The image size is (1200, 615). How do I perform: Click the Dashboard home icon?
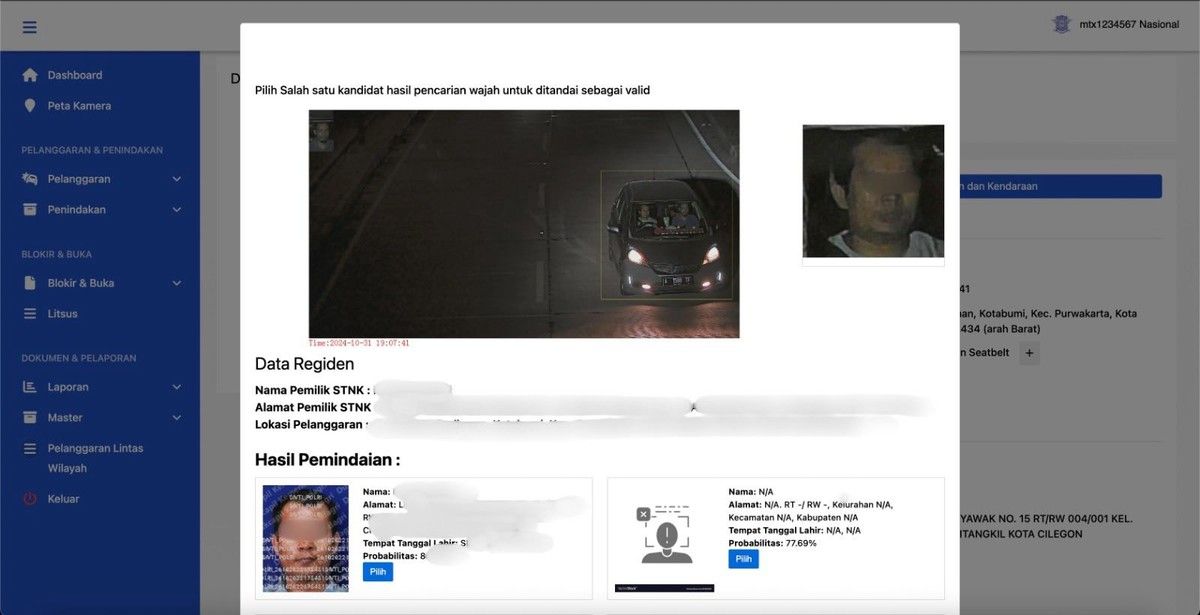[30, 75]
